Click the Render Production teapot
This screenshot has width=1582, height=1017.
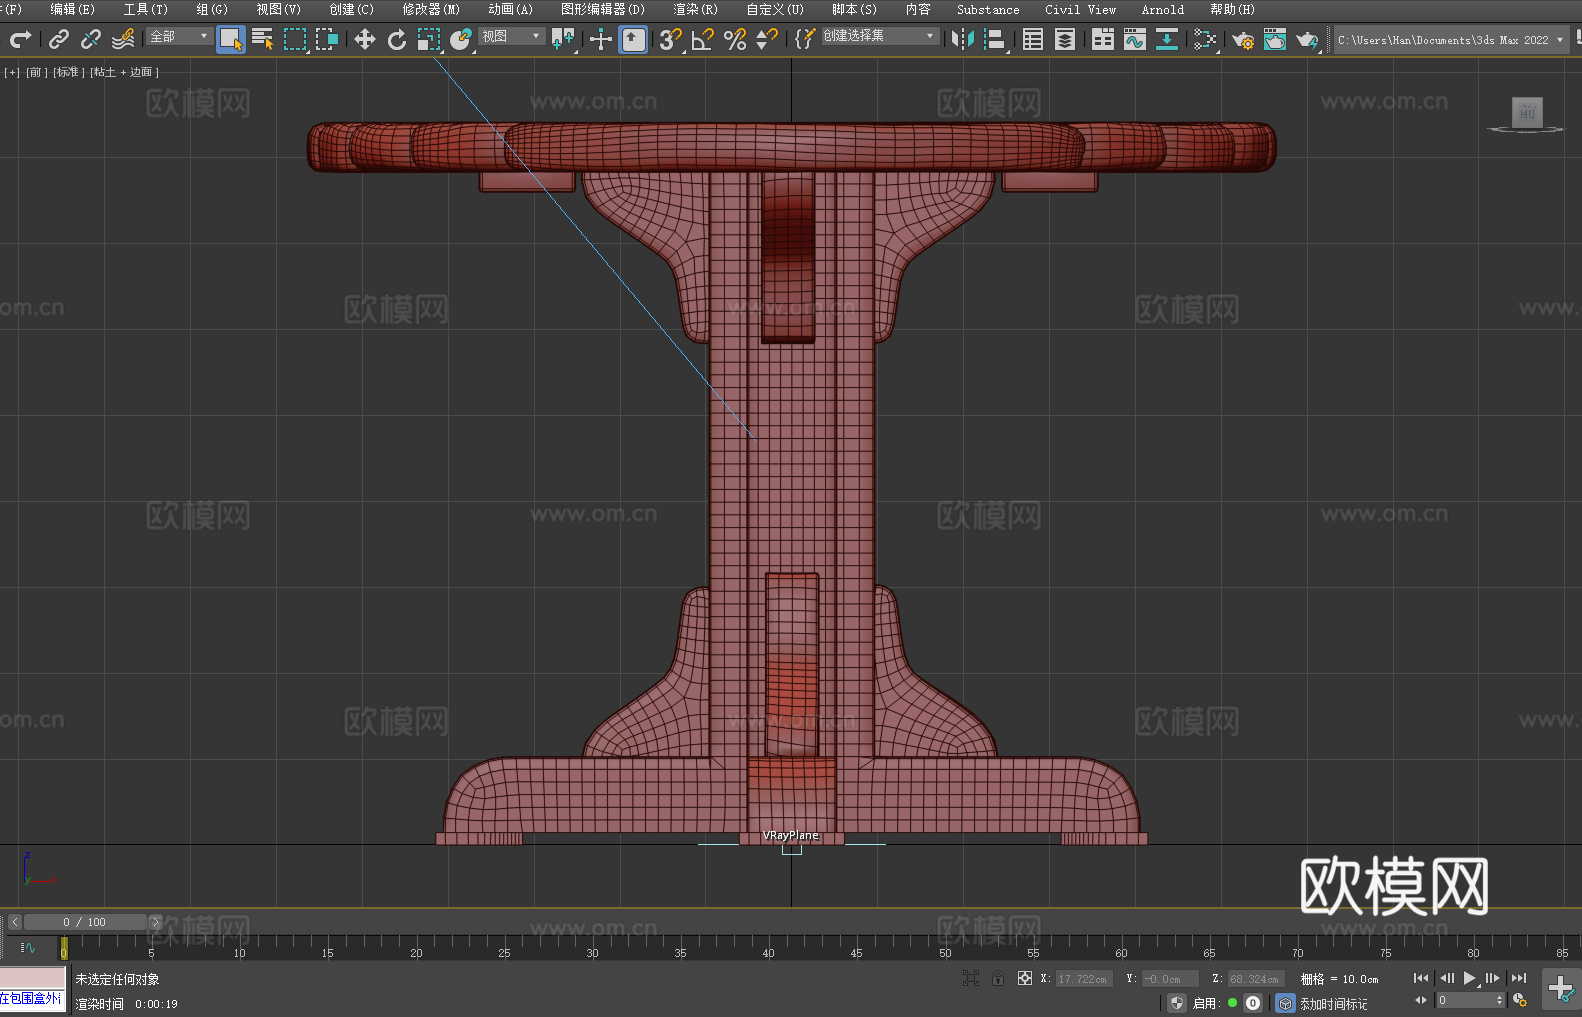tap(1307, 39)
